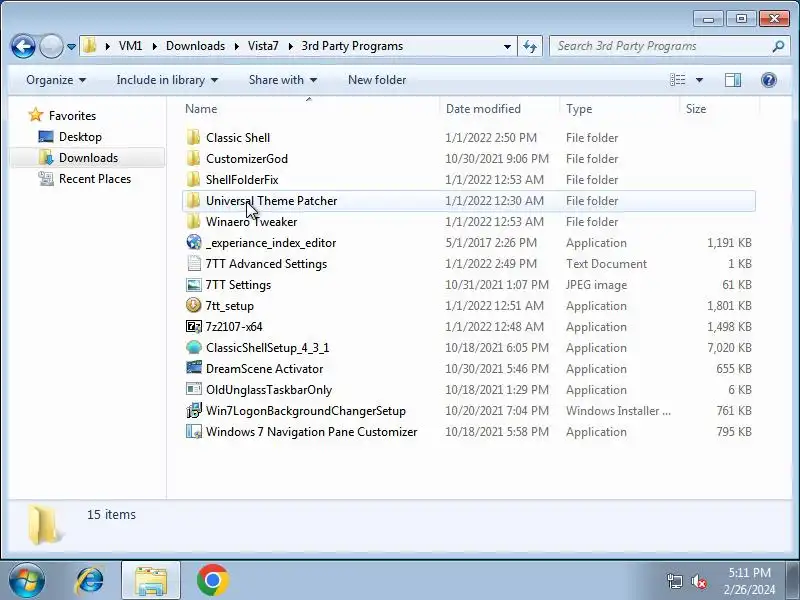The width and height of the screenshot is (800, 600).
Task: Click the Windows Explorer taskbar button
Action: (151, 580)
